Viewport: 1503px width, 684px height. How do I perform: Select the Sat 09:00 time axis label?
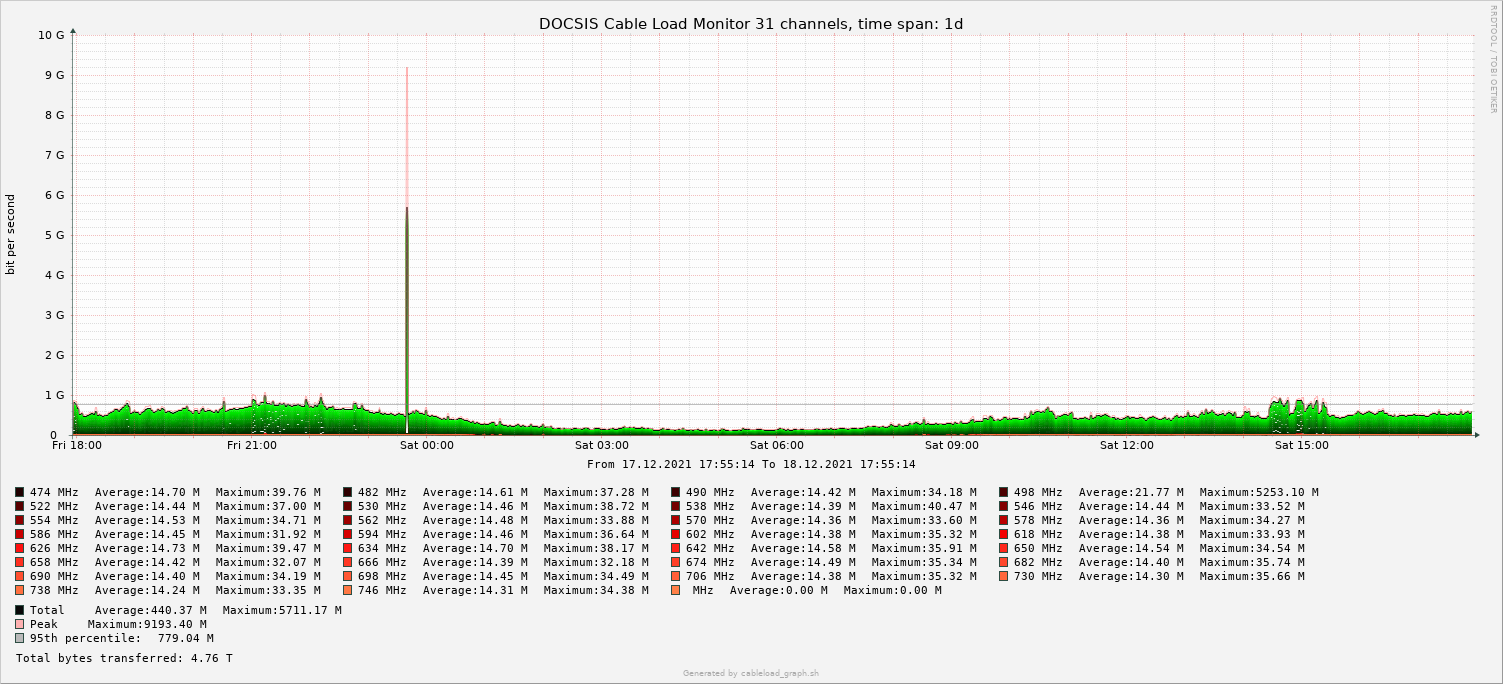(x=952, y=446)
